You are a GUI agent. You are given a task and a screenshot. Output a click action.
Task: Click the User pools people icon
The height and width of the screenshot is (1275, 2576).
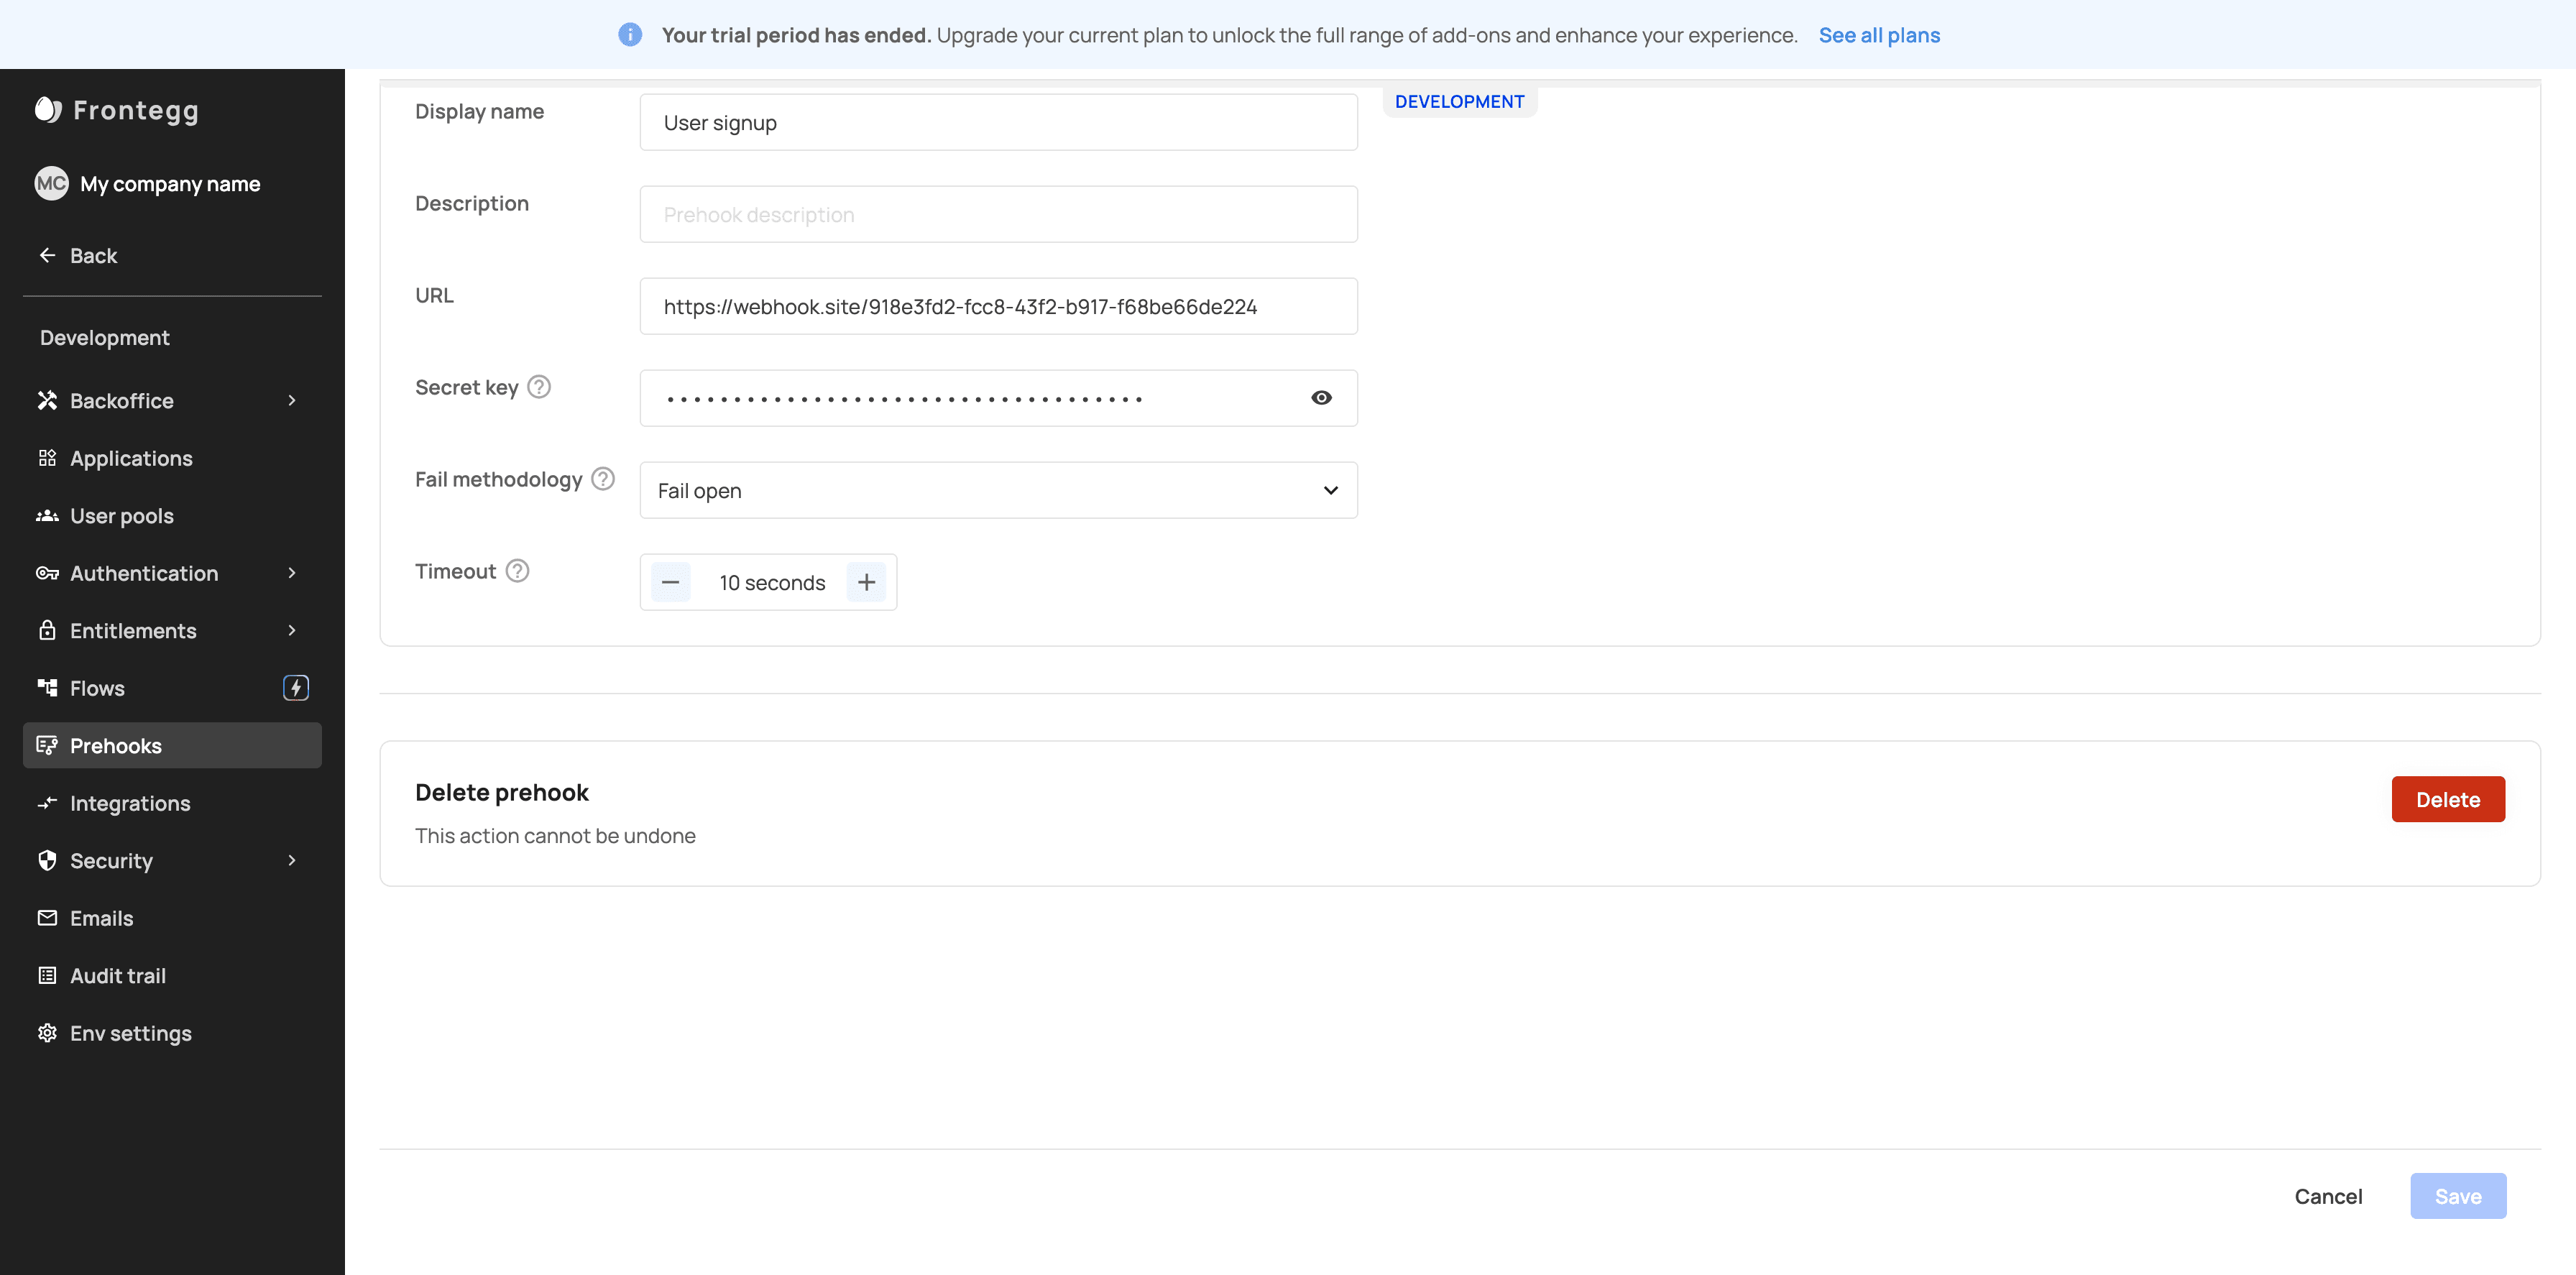(47, 516)
